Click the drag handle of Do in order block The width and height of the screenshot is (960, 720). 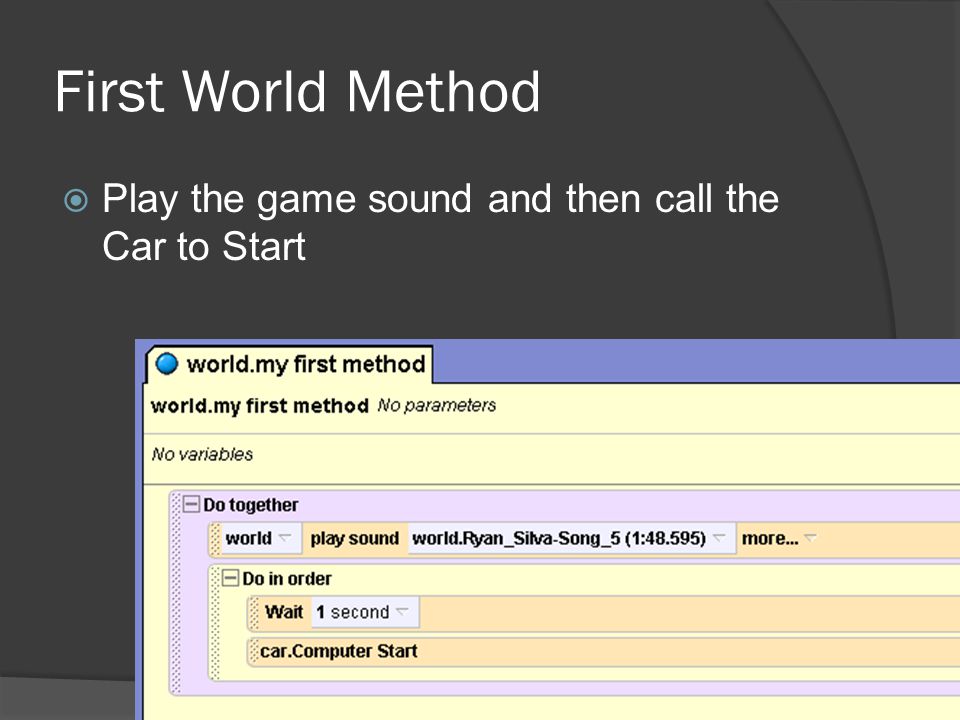[x=214, y=622]
